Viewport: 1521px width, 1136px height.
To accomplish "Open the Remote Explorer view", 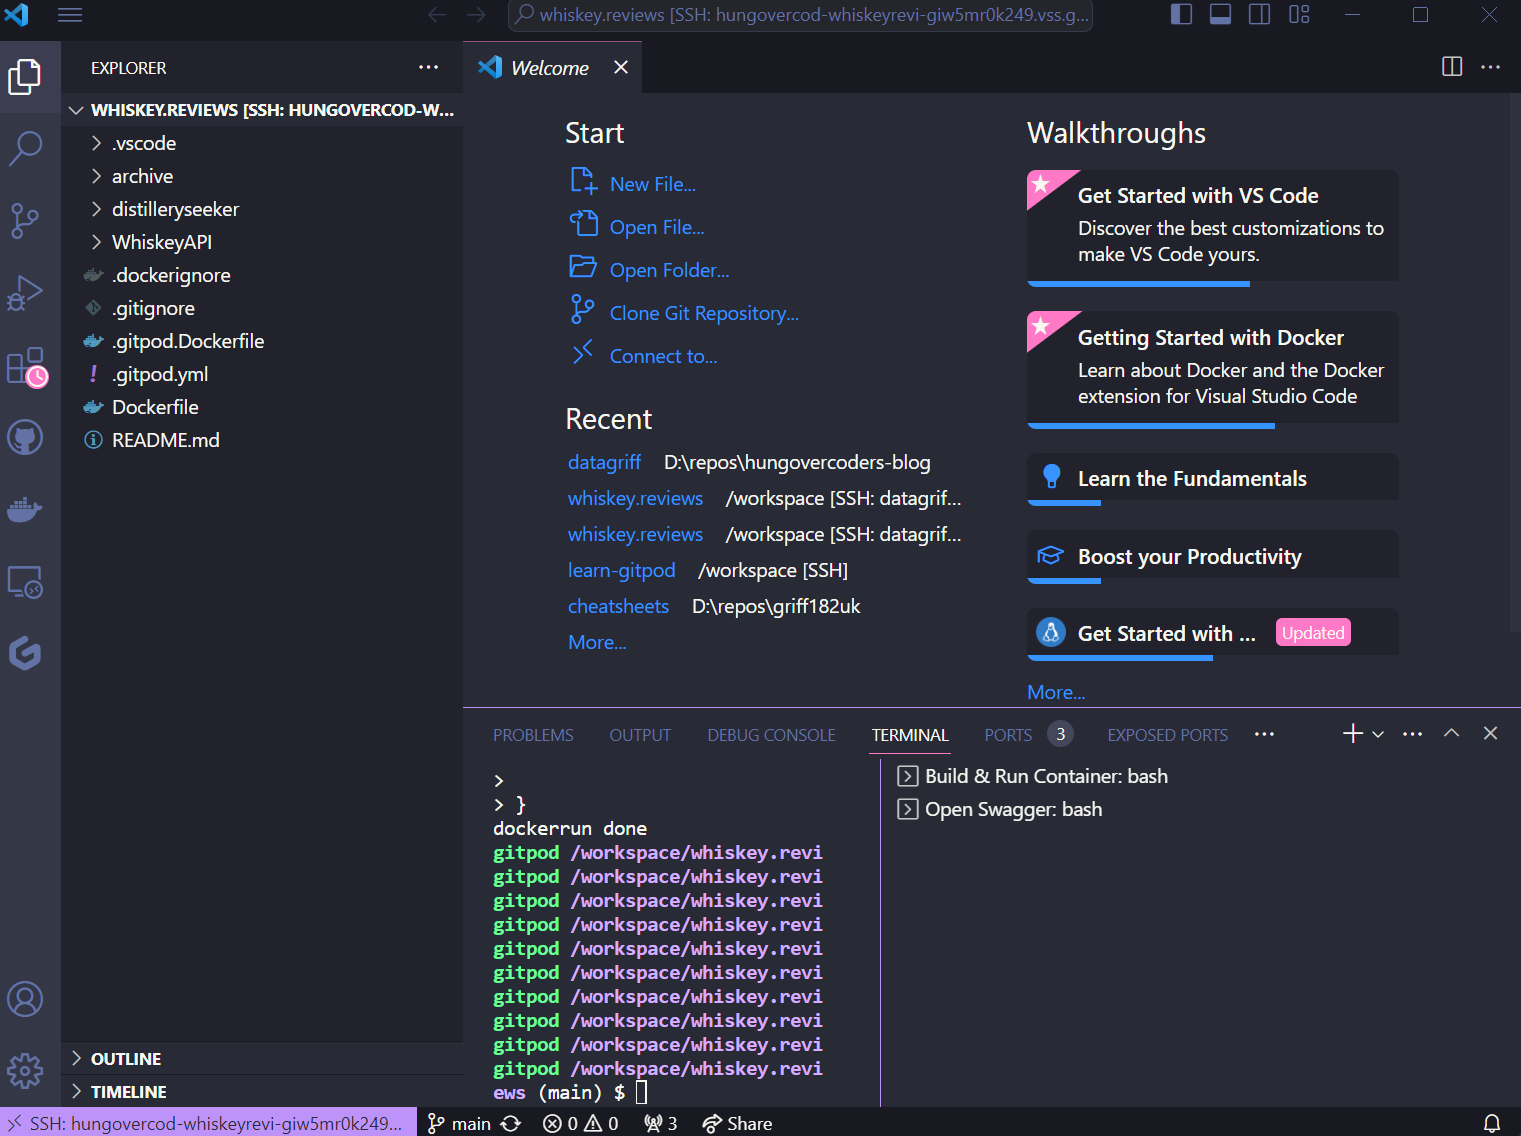I will [25, 582].
